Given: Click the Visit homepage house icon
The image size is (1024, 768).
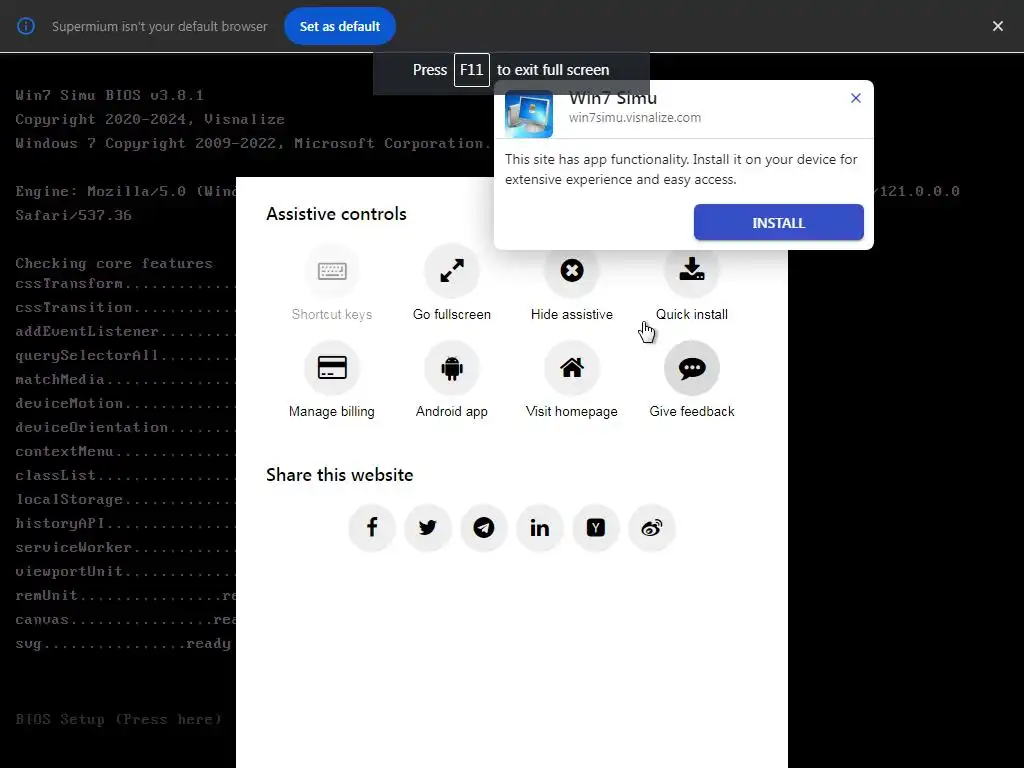Looking at the screenshot, I should click(571, 368).
